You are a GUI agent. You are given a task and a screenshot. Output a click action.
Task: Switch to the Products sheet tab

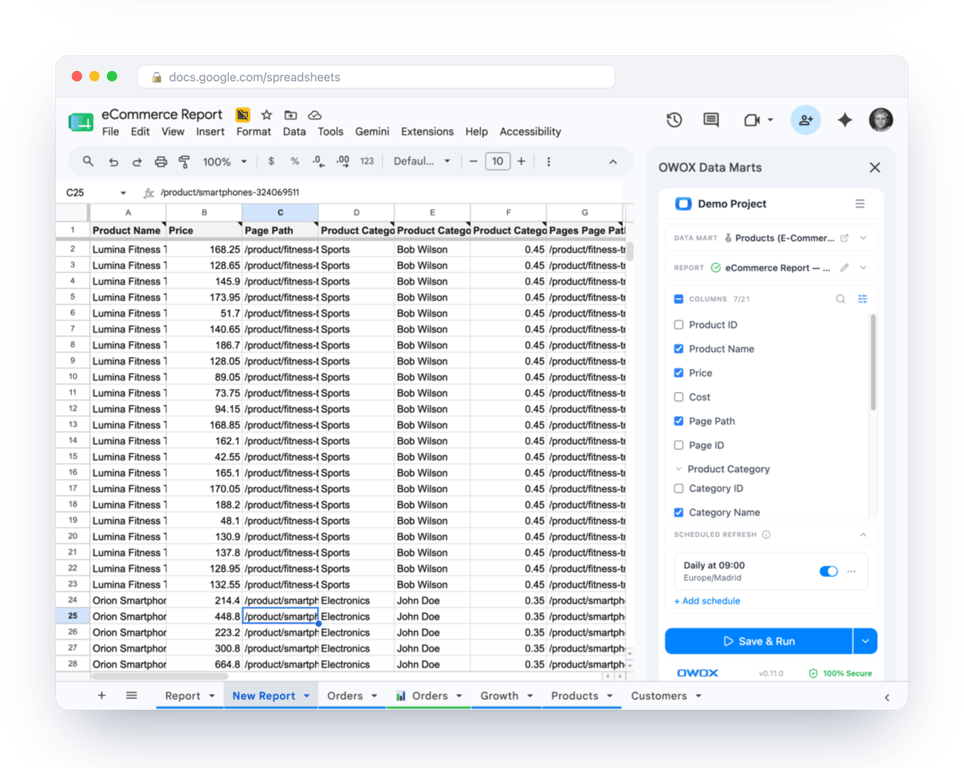coord(575,695)
